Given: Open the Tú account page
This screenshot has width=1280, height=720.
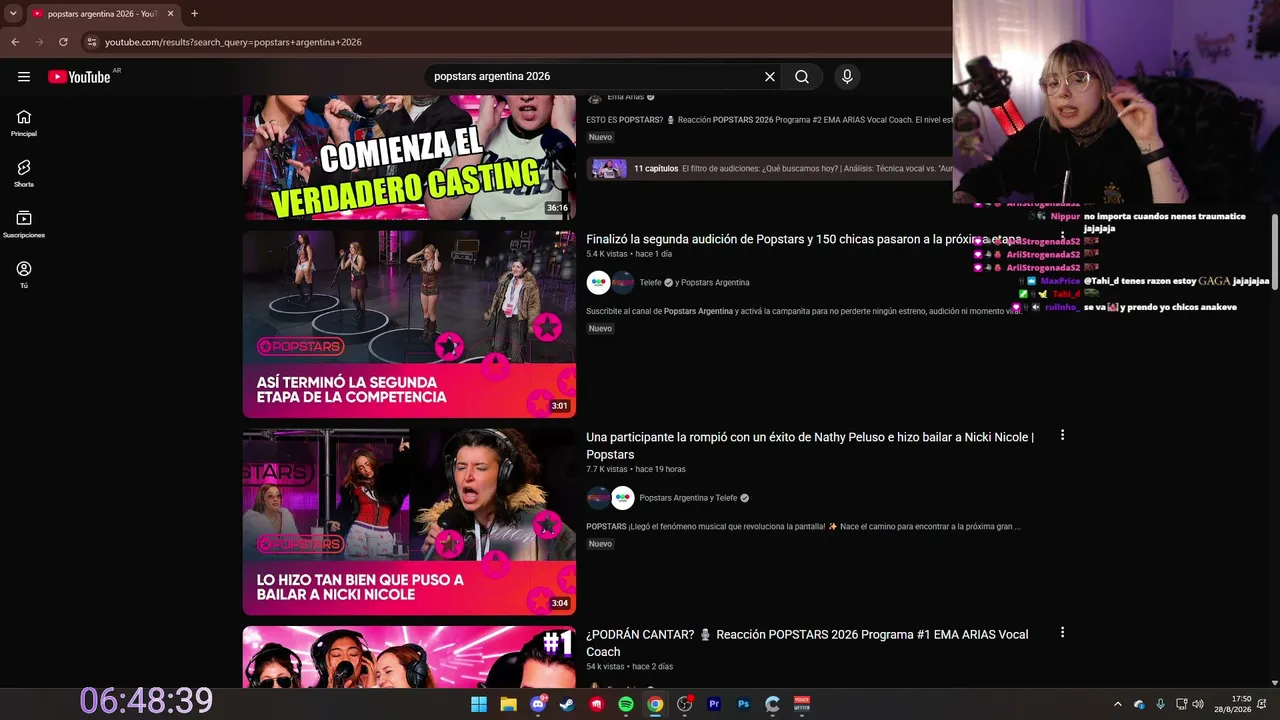Looking at the screenshot, I should pos(24,275).
